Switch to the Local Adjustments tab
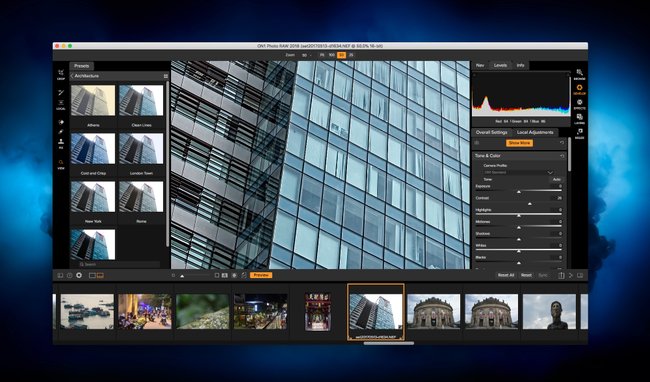The height and width of the screenshot is (382, 650). 535,132
